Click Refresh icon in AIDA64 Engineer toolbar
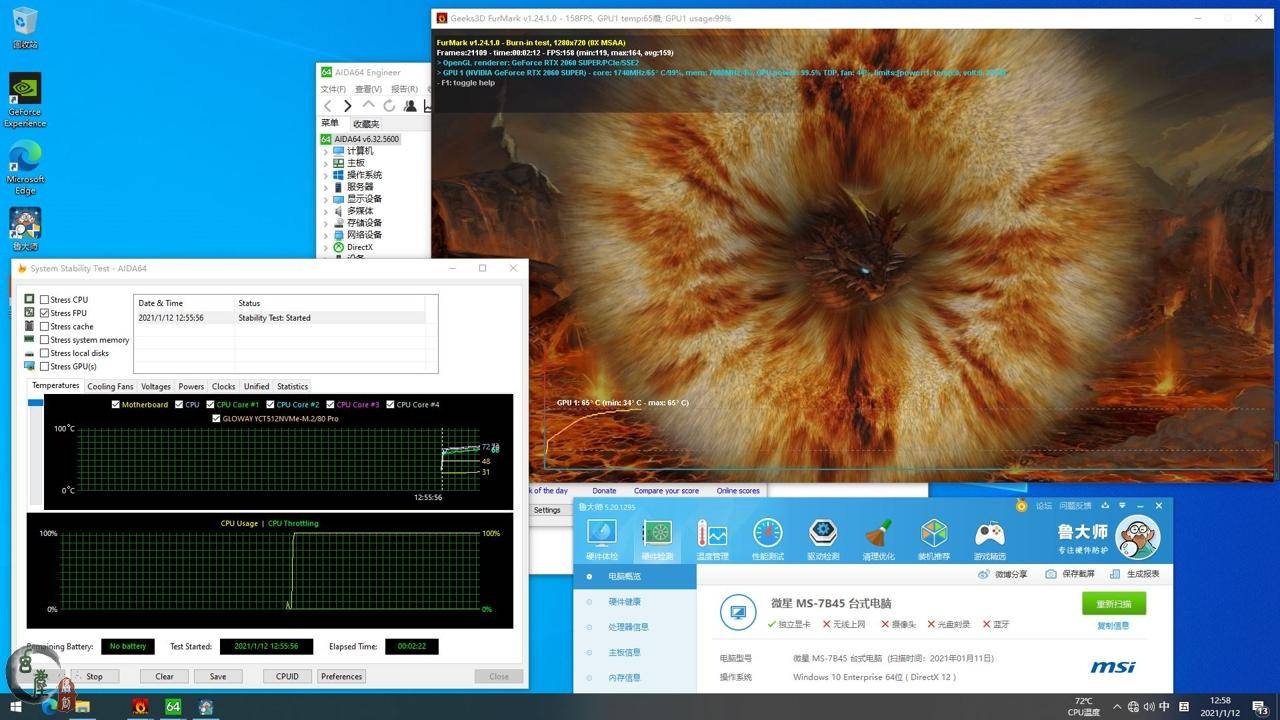Viewport: 1280px width, 720px height. pyautogui.click(x=389, y=106)
